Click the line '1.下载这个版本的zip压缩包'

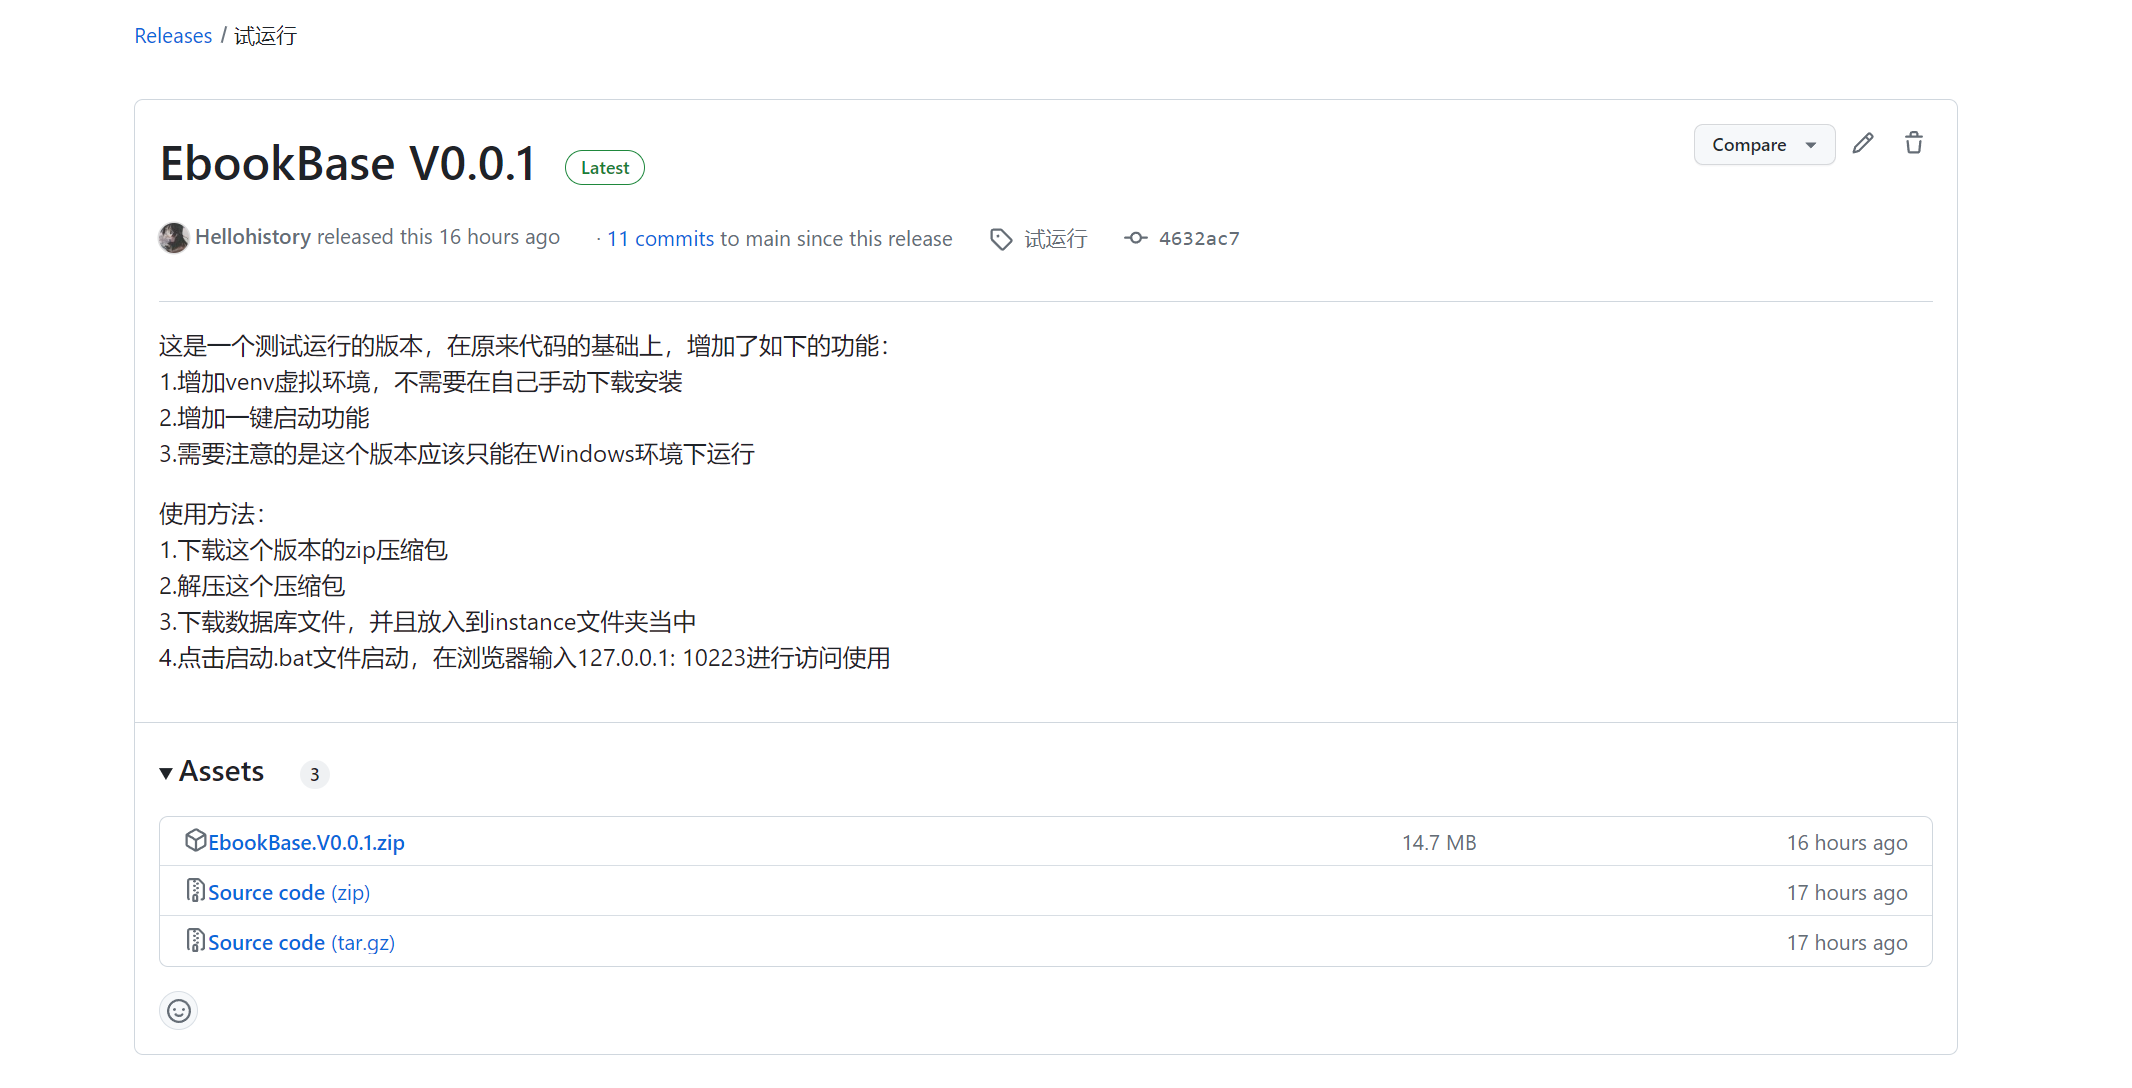[303, 550]
